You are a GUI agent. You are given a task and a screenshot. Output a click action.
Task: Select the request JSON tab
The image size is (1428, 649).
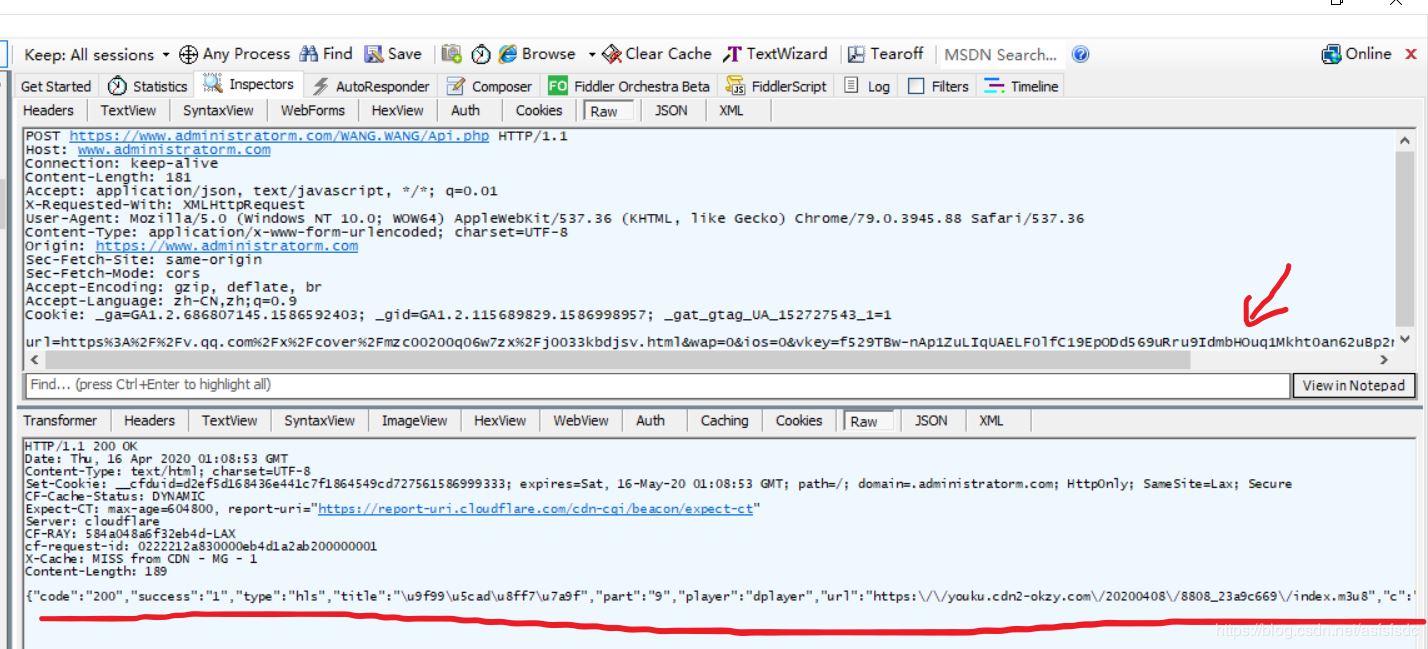(671, 111)
